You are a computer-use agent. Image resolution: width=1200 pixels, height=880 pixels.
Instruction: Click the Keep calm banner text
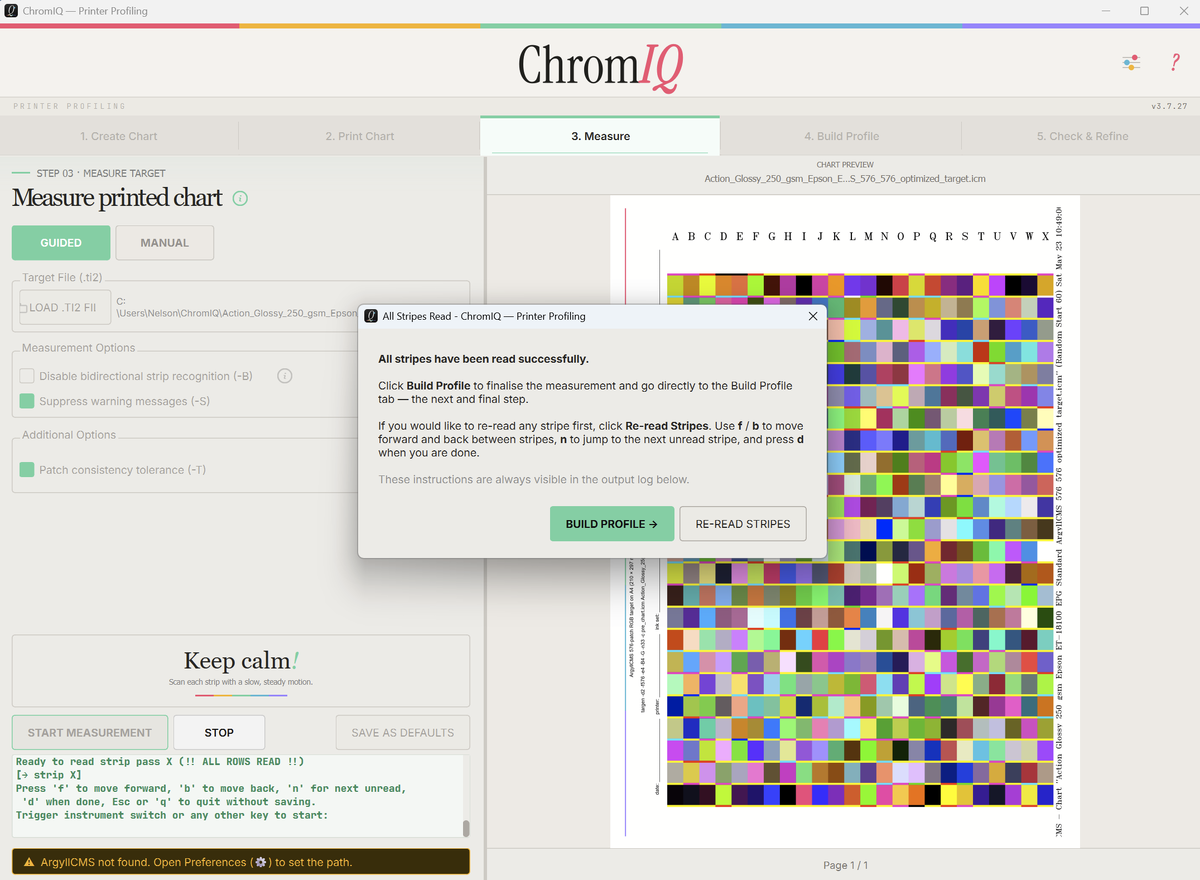(241, 661)
